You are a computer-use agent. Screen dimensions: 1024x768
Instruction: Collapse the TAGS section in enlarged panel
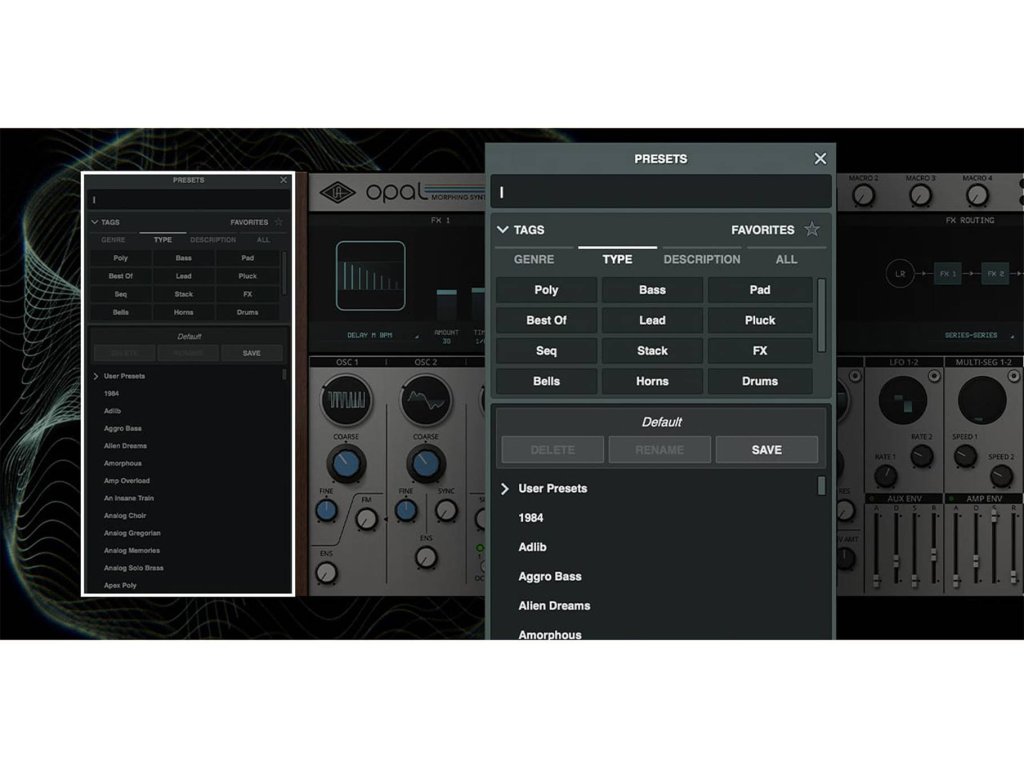(x=503, y=229)
